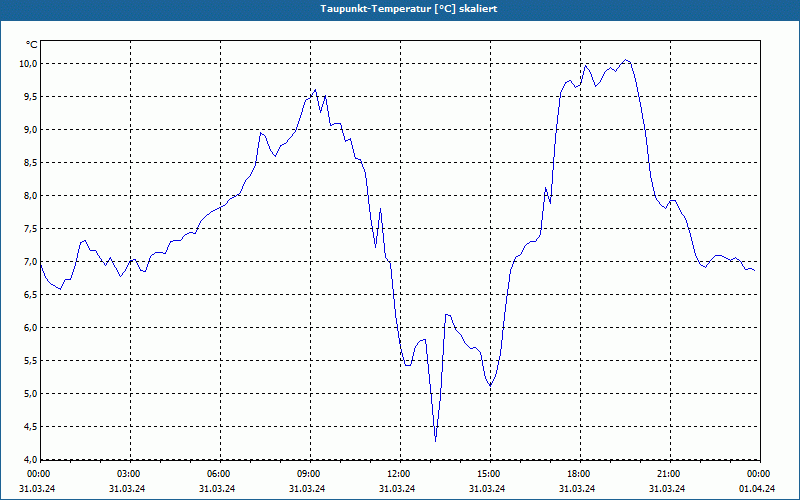Click the 09:00 time label
The image size is (800, 500).
pyautogui.click(x=310, y=474)
